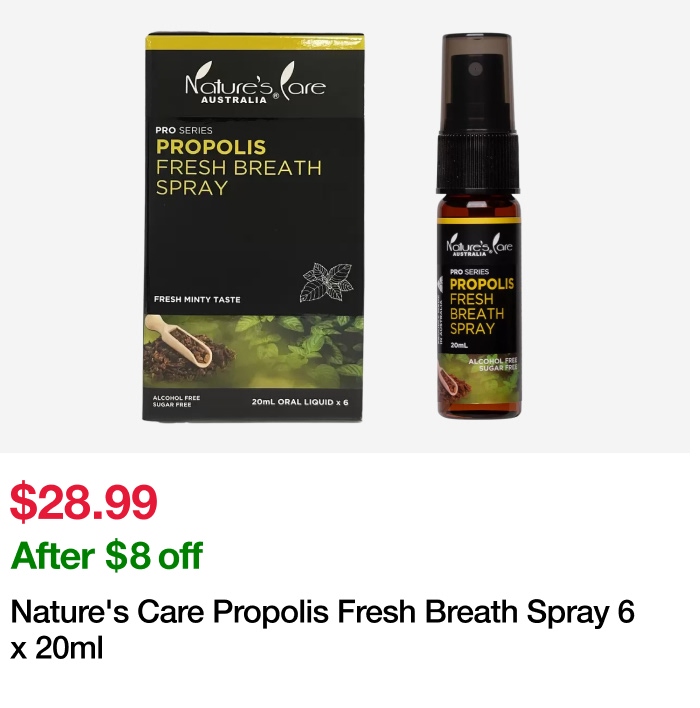Screen dimensions: 700x708
Task: Click the Nature's Care logo on the box
Action: 255,83
